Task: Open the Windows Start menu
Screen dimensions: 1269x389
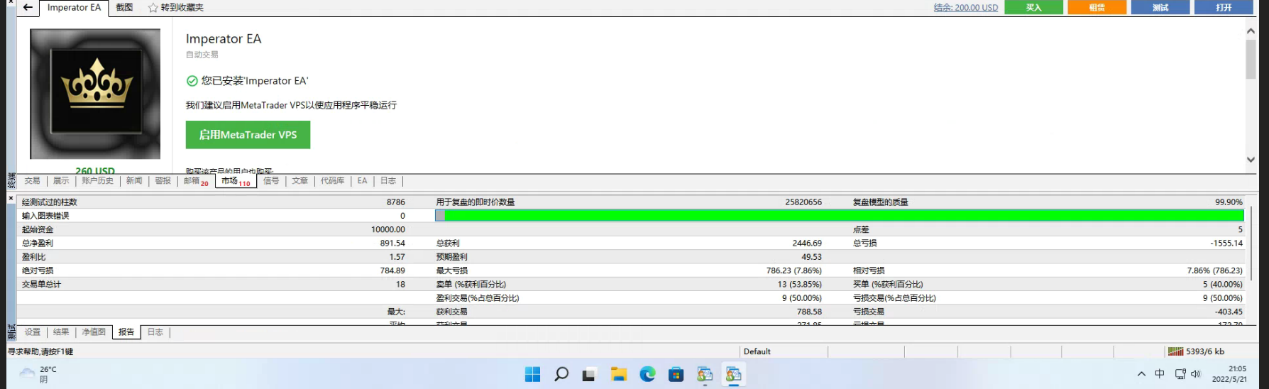Action: [532, 374]
